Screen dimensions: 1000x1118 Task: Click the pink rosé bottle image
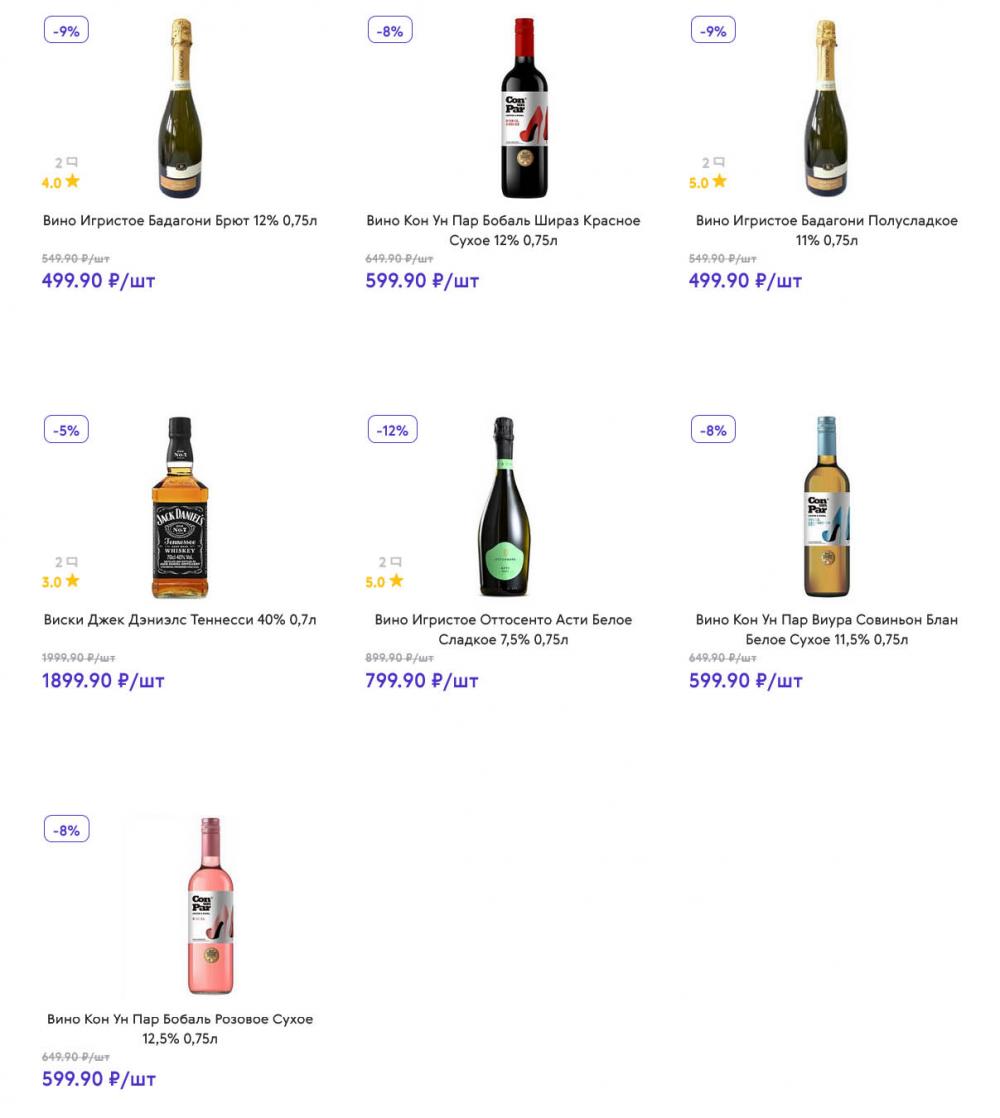click(x=210, y=906)
